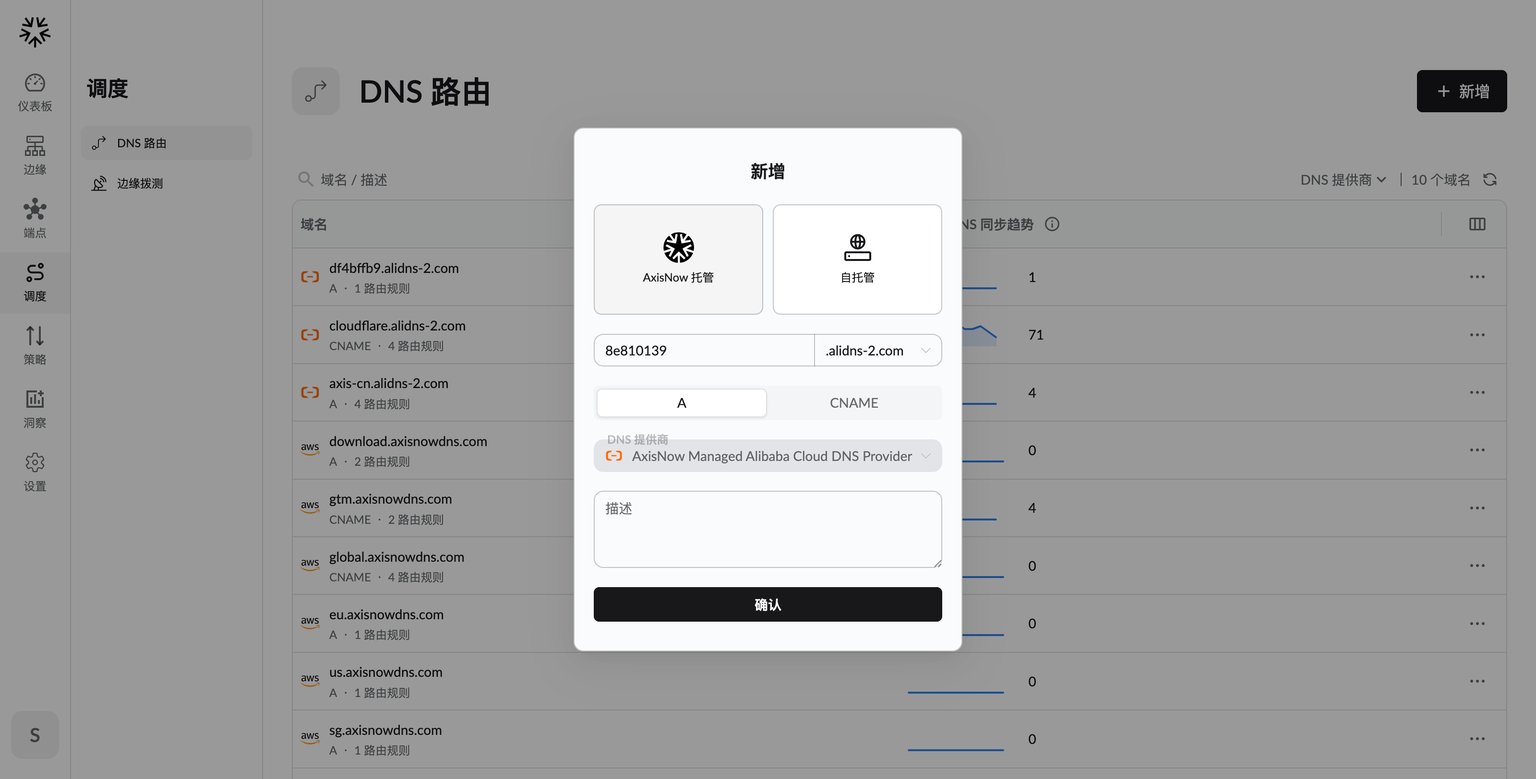Click the search magnifier icon
The width and height of the screenshot is (1536, 779).
306,179
